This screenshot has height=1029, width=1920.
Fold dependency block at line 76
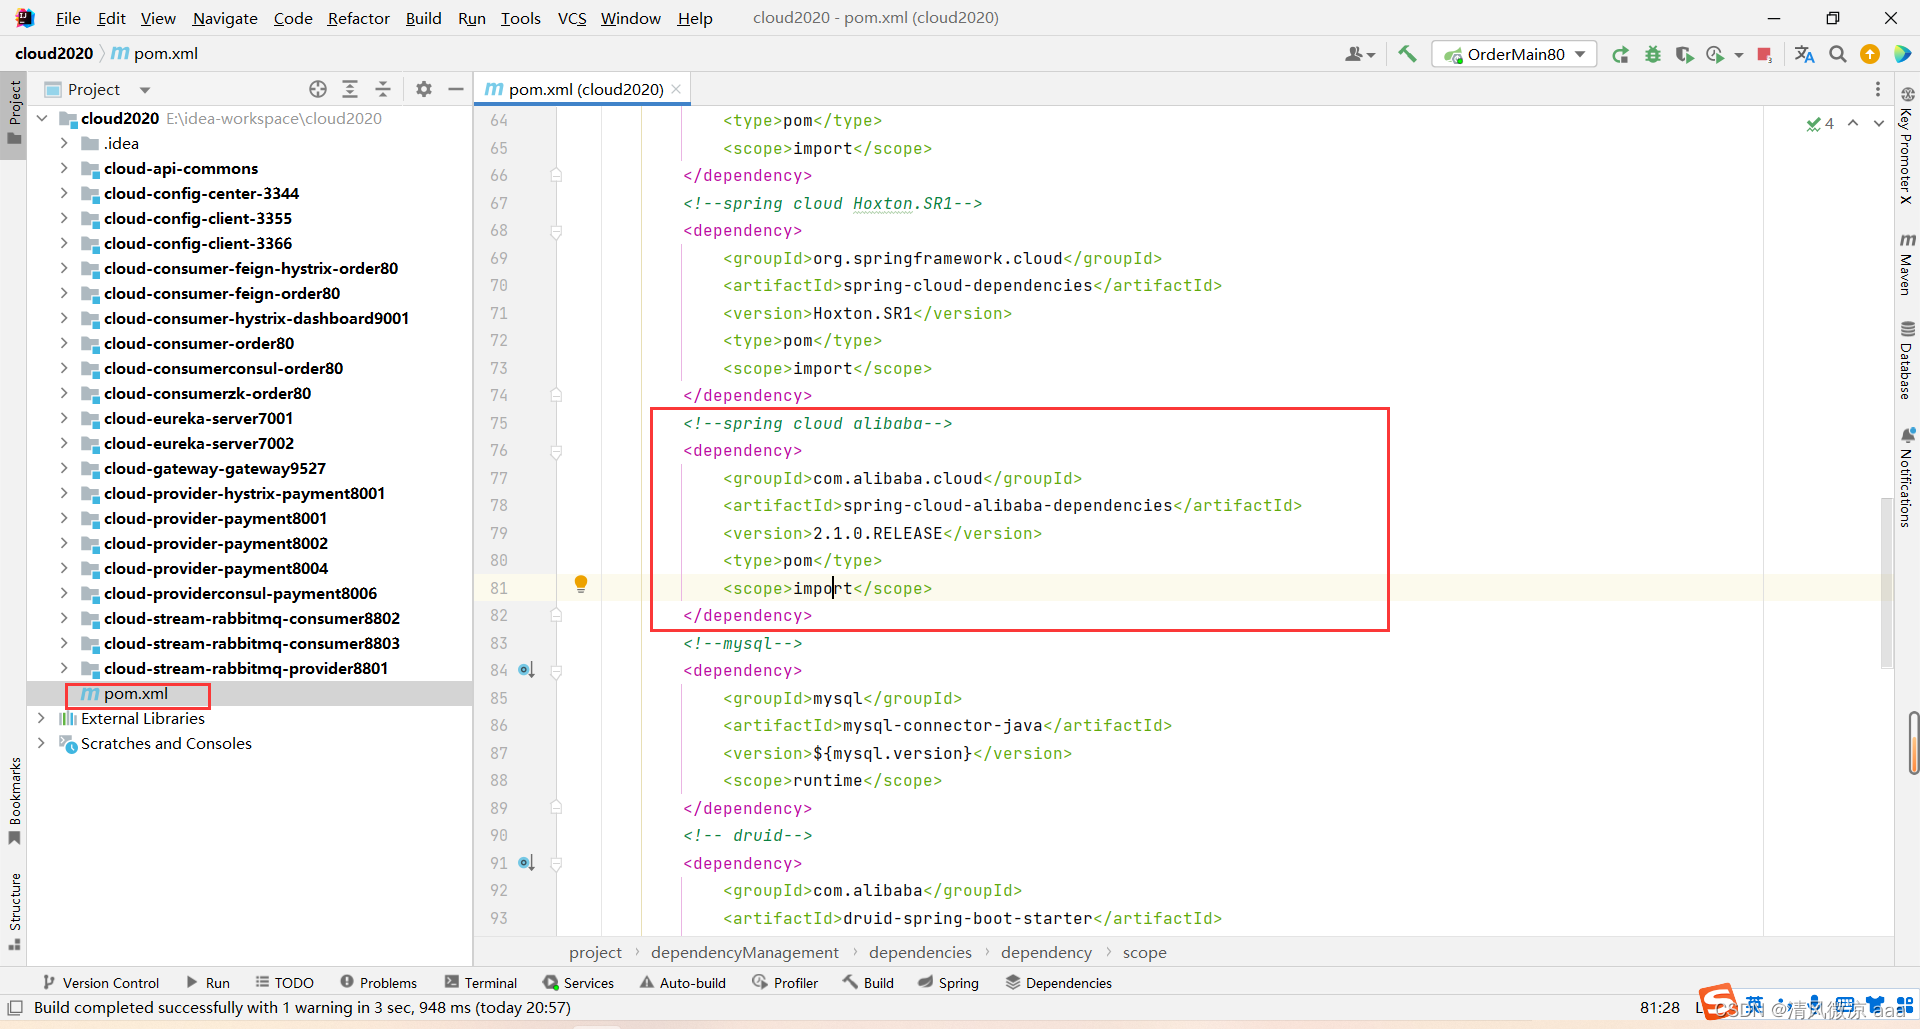pos(556,451)
